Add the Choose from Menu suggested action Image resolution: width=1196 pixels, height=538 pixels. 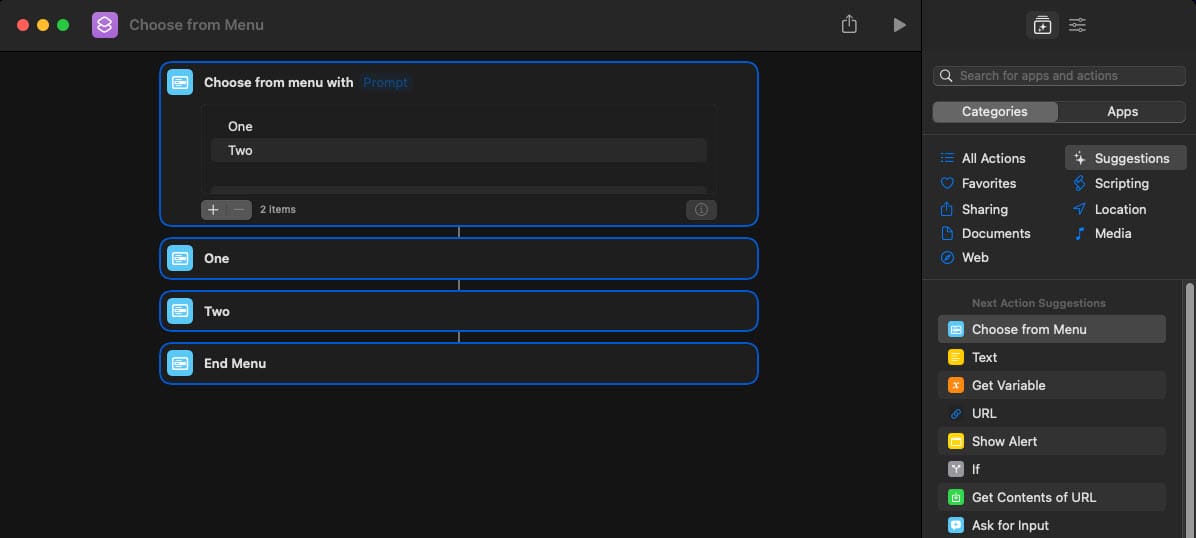click(x=1051, y=329)
